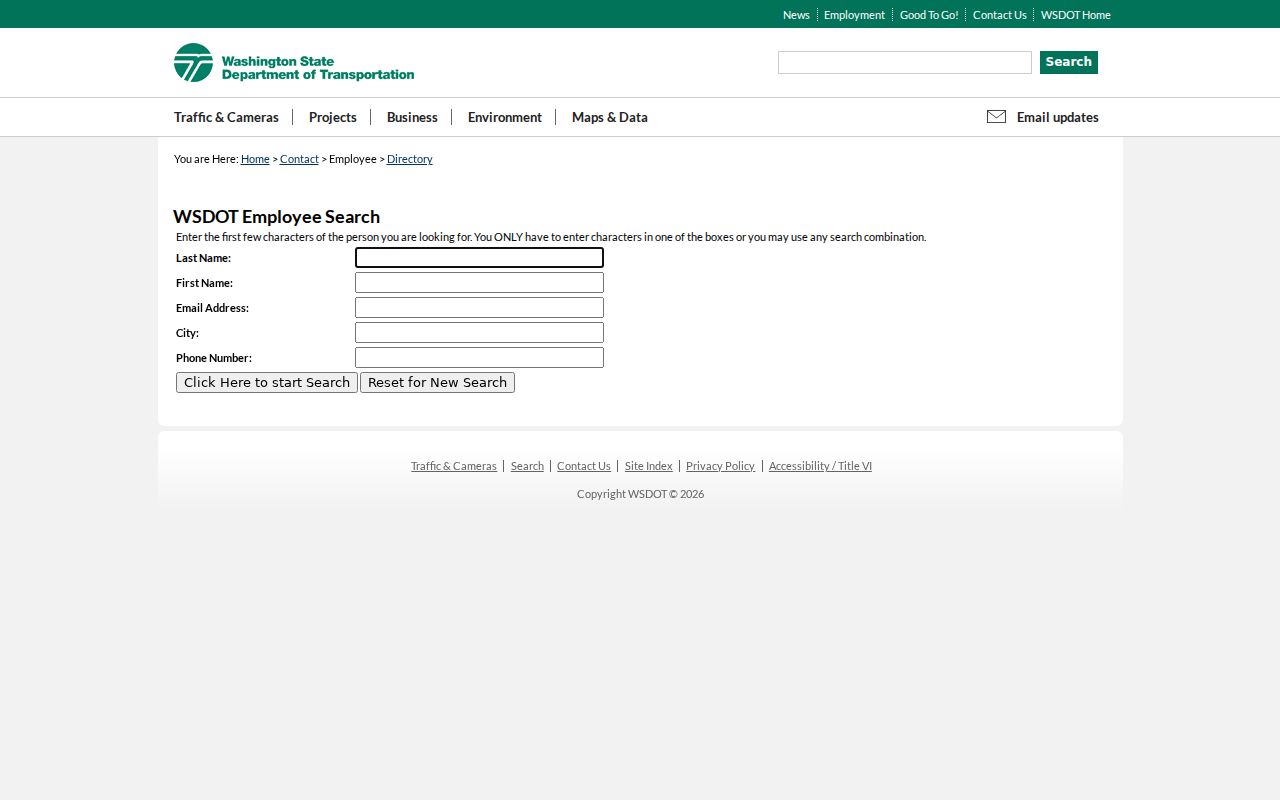This screenshot has height=800, width=1280.
Task: Click the Email updates envelope icon
Action: (x=996, y=117)
